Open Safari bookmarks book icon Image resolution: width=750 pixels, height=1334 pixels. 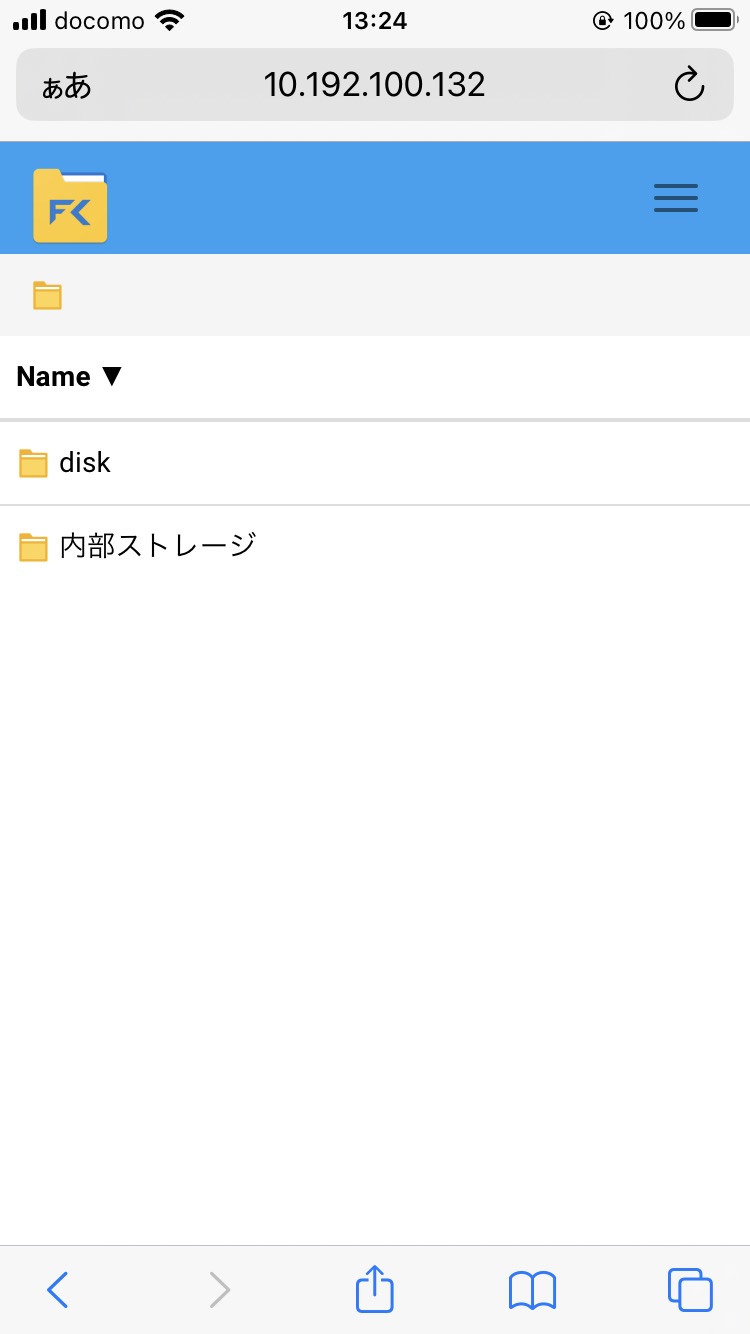coord(532,1290)
